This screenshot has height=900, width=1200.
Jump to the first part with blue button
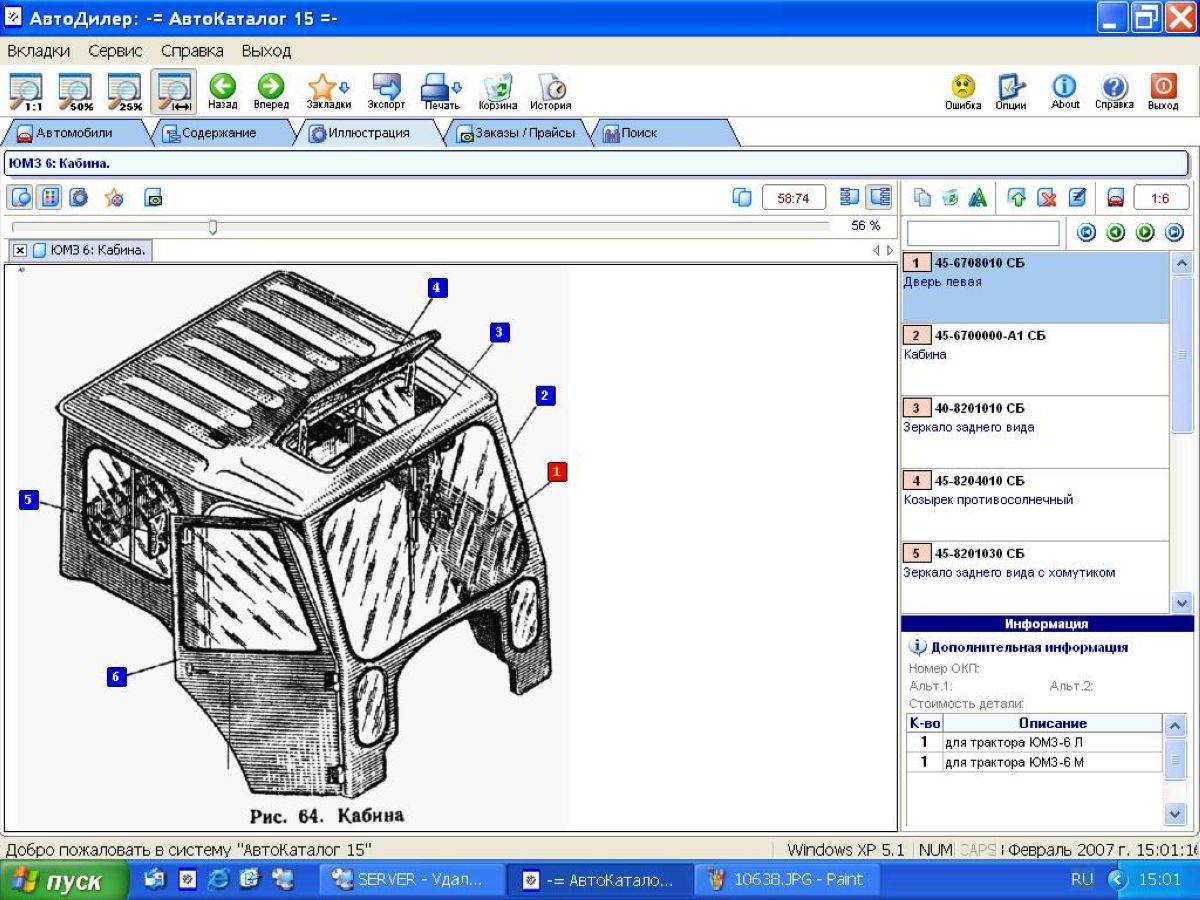(x=1086, y=233)
